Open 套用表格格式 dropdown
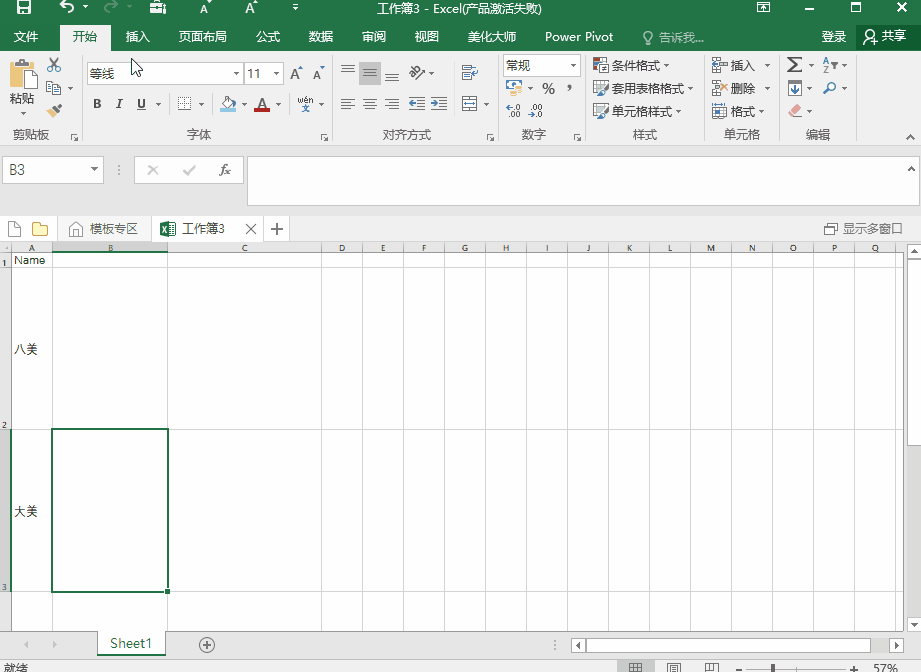921x672 pixels. (643, 88)
